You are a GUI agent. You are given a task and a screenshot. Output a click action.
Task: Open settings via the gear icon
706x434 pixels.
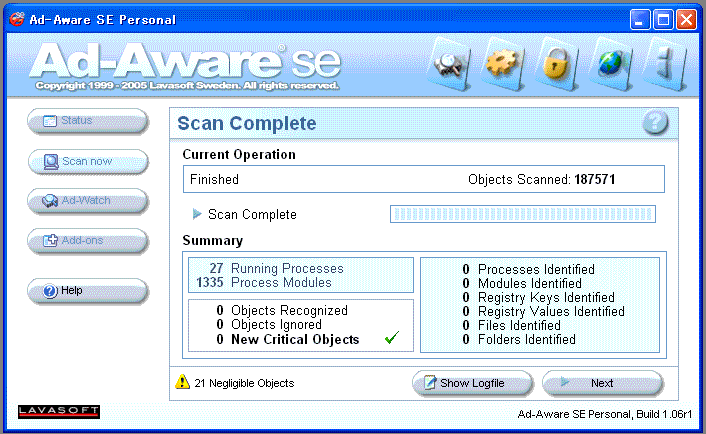click(x=502, y=64)
